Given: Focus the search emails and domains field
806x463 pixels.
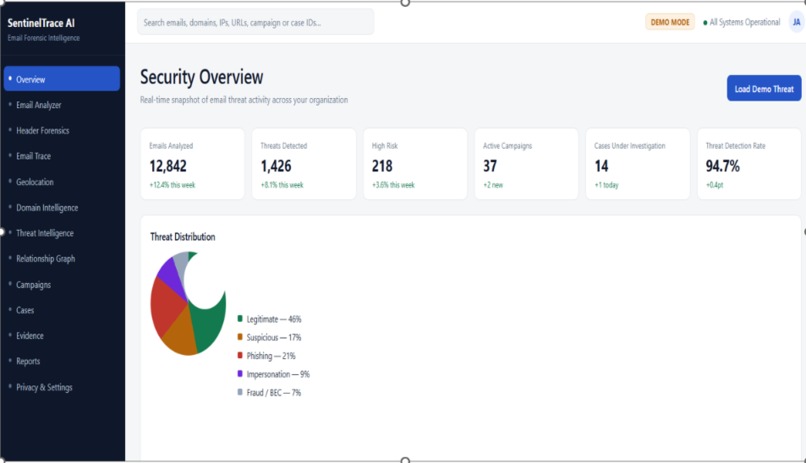Looking at the screenshot, I should pos(255,22).
